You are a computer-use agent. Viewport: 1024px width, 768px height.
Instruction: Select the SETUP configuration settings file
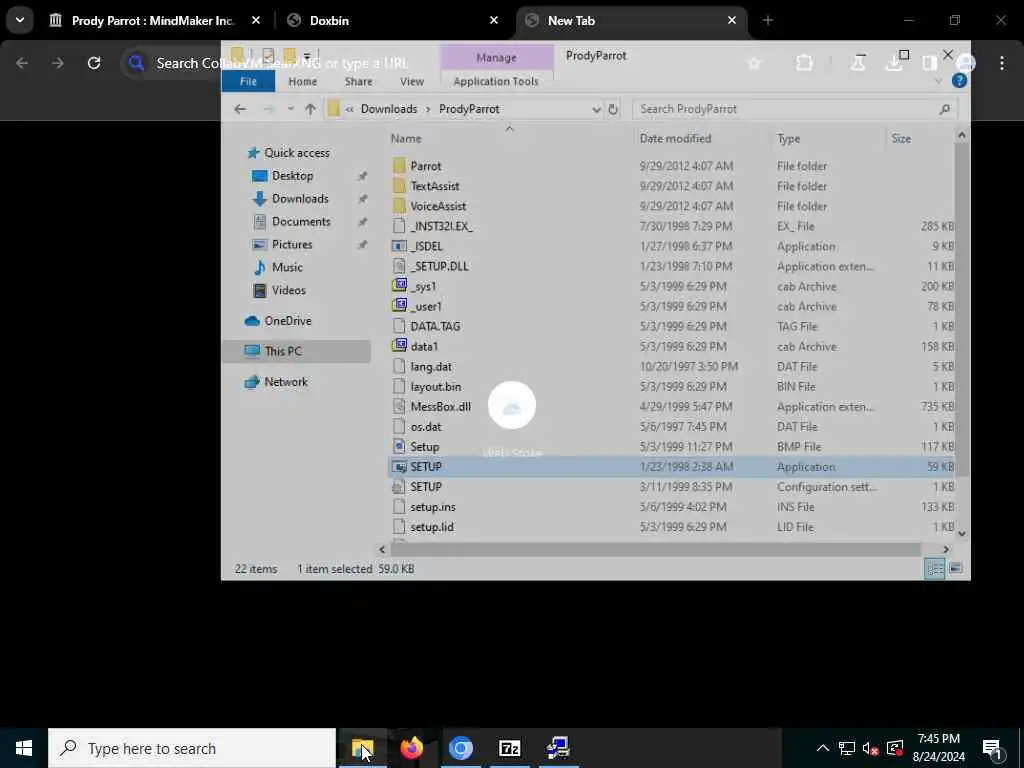coord(426,487)
